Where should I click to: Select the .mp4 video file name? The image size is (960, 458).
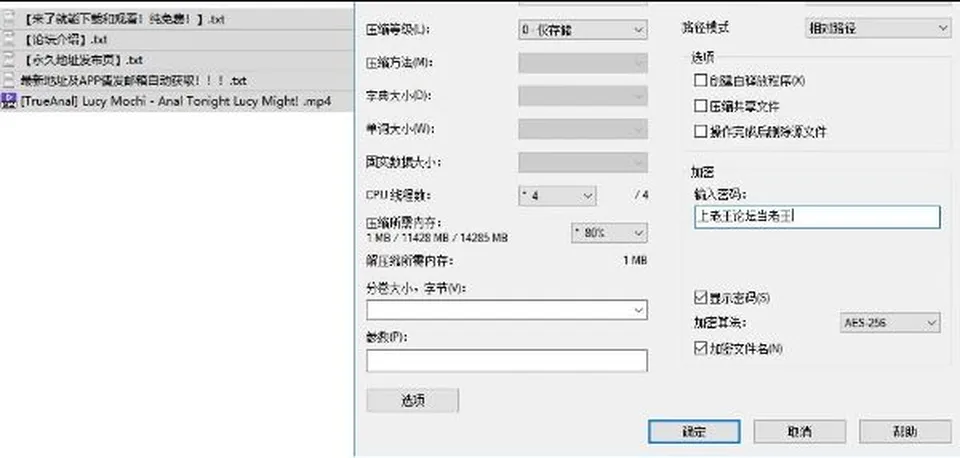176,101
